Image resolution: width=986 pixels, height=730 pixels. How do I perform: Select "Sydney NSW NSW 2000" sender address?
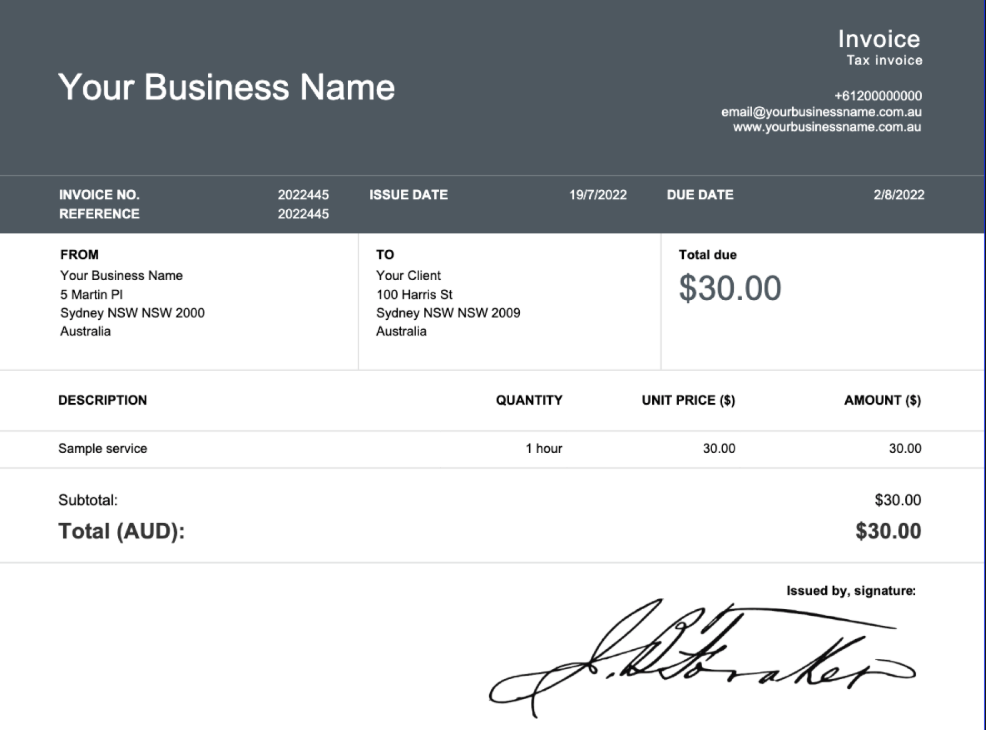tap(133, 312)
